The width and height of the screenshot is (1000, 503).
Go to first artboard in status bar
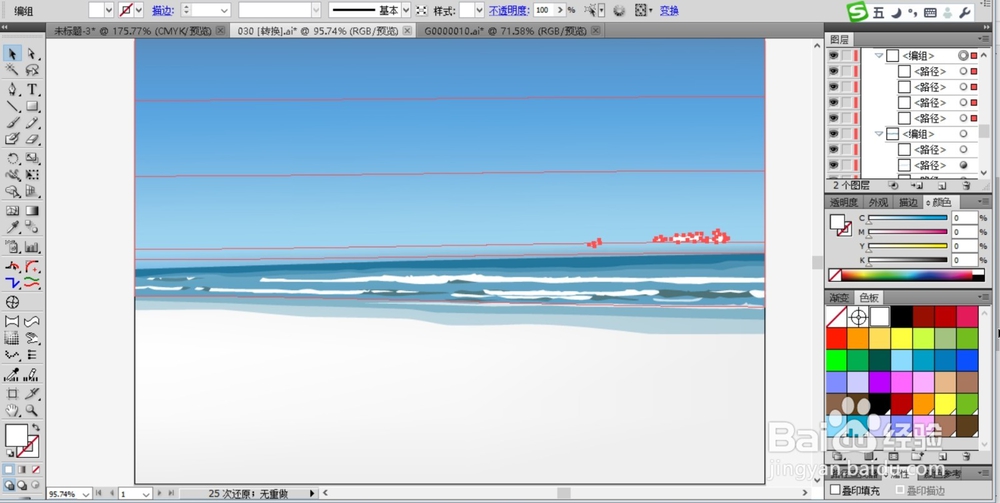[x=98, y=493]
